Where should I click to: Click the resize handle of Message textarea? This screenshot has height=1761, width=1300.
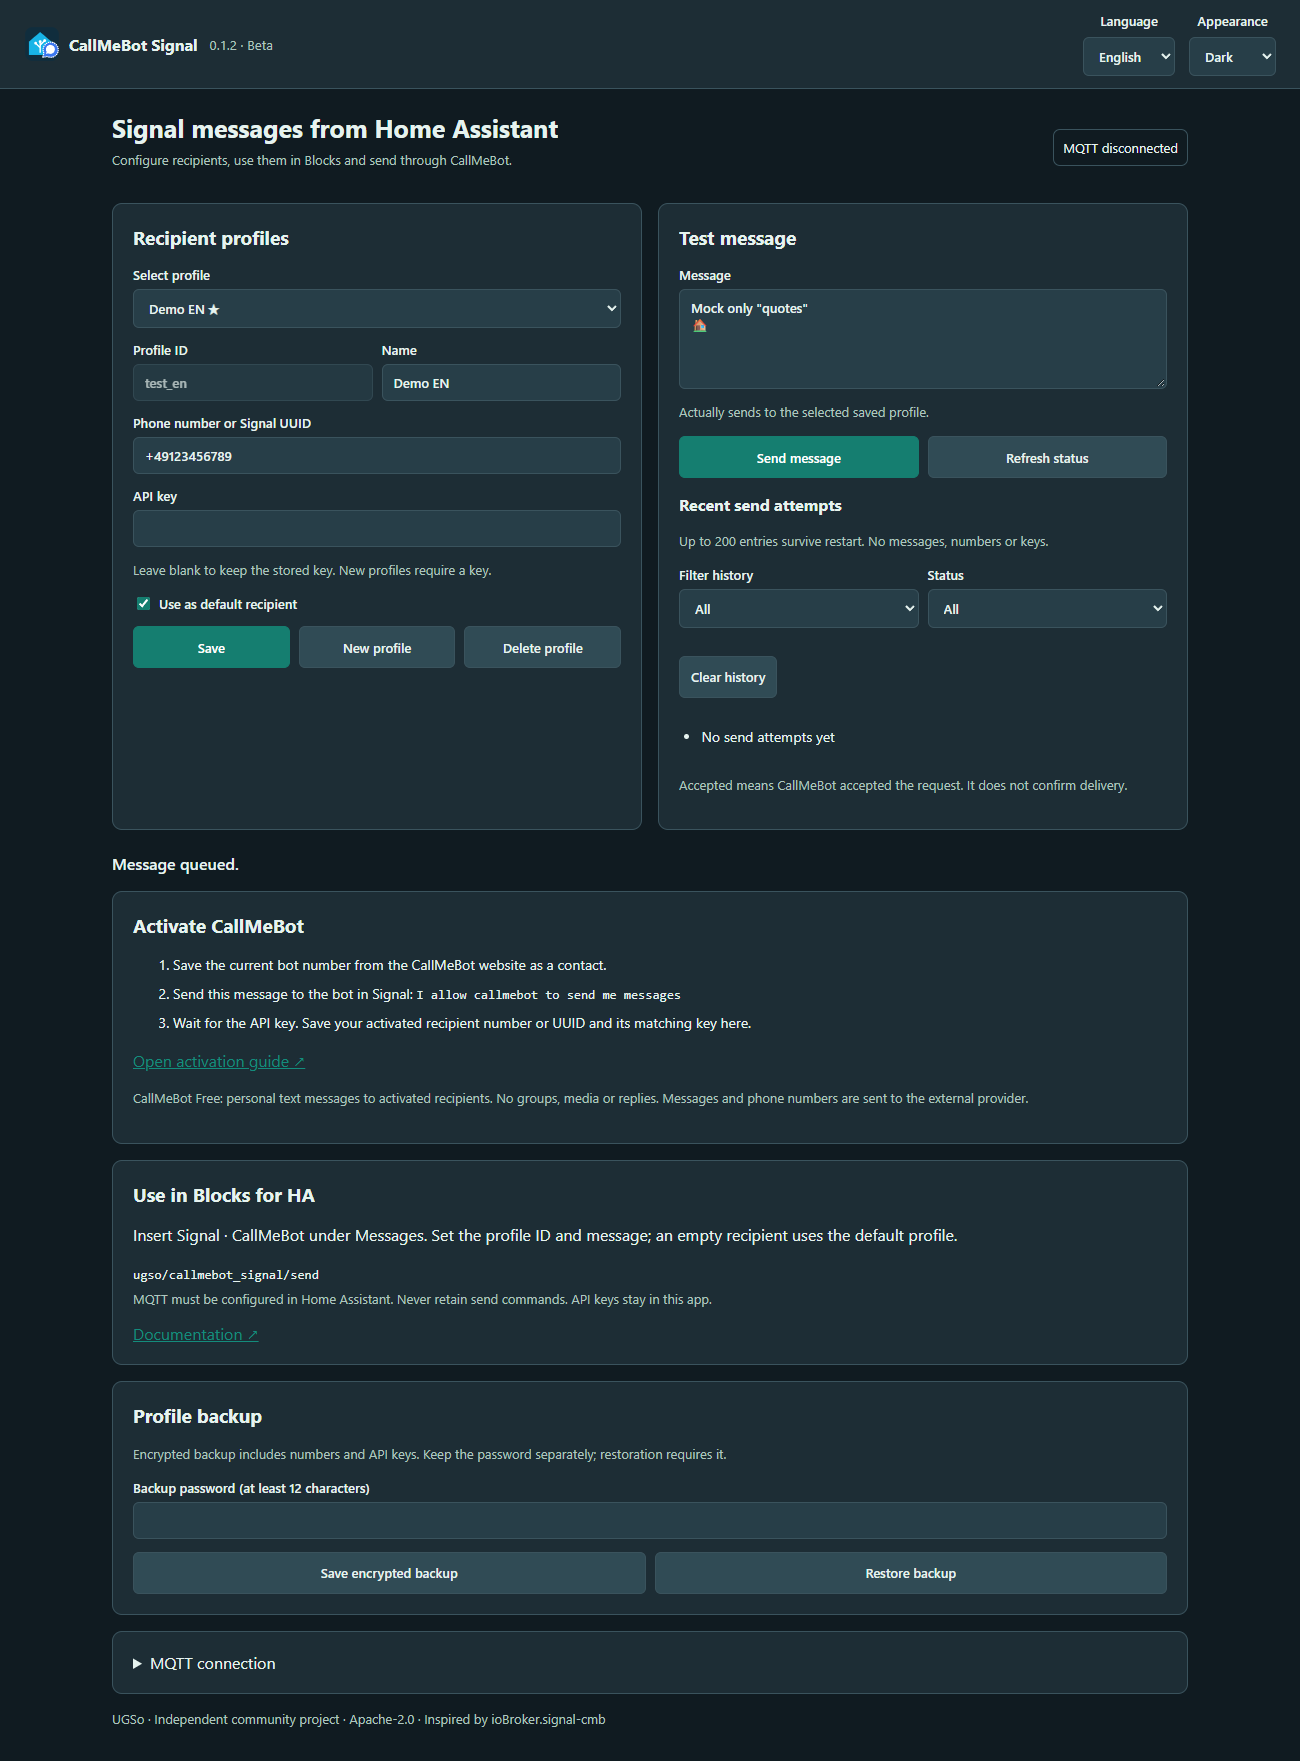pyautogui.click(x=1161, y=383)
